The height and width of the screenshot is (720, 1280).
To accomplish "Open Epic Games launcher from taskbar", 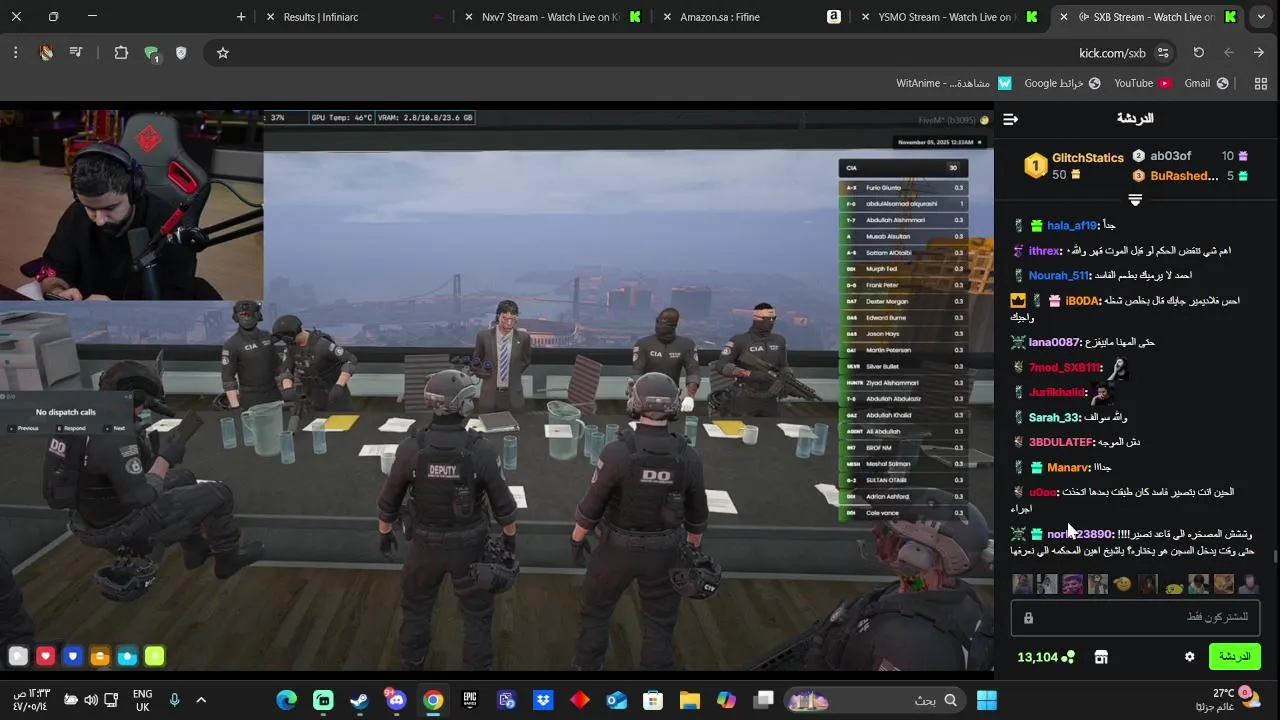I will coord(470,700).
